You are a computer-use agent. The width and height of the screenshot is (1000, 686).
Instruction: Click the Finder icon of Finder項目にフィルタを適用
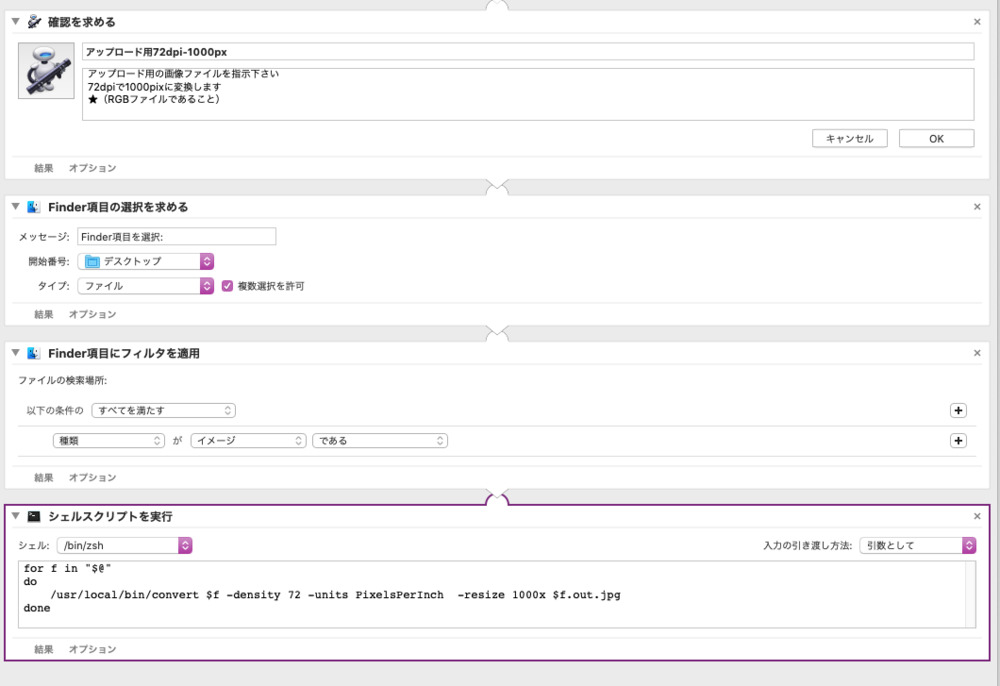[x=34, y=353]
